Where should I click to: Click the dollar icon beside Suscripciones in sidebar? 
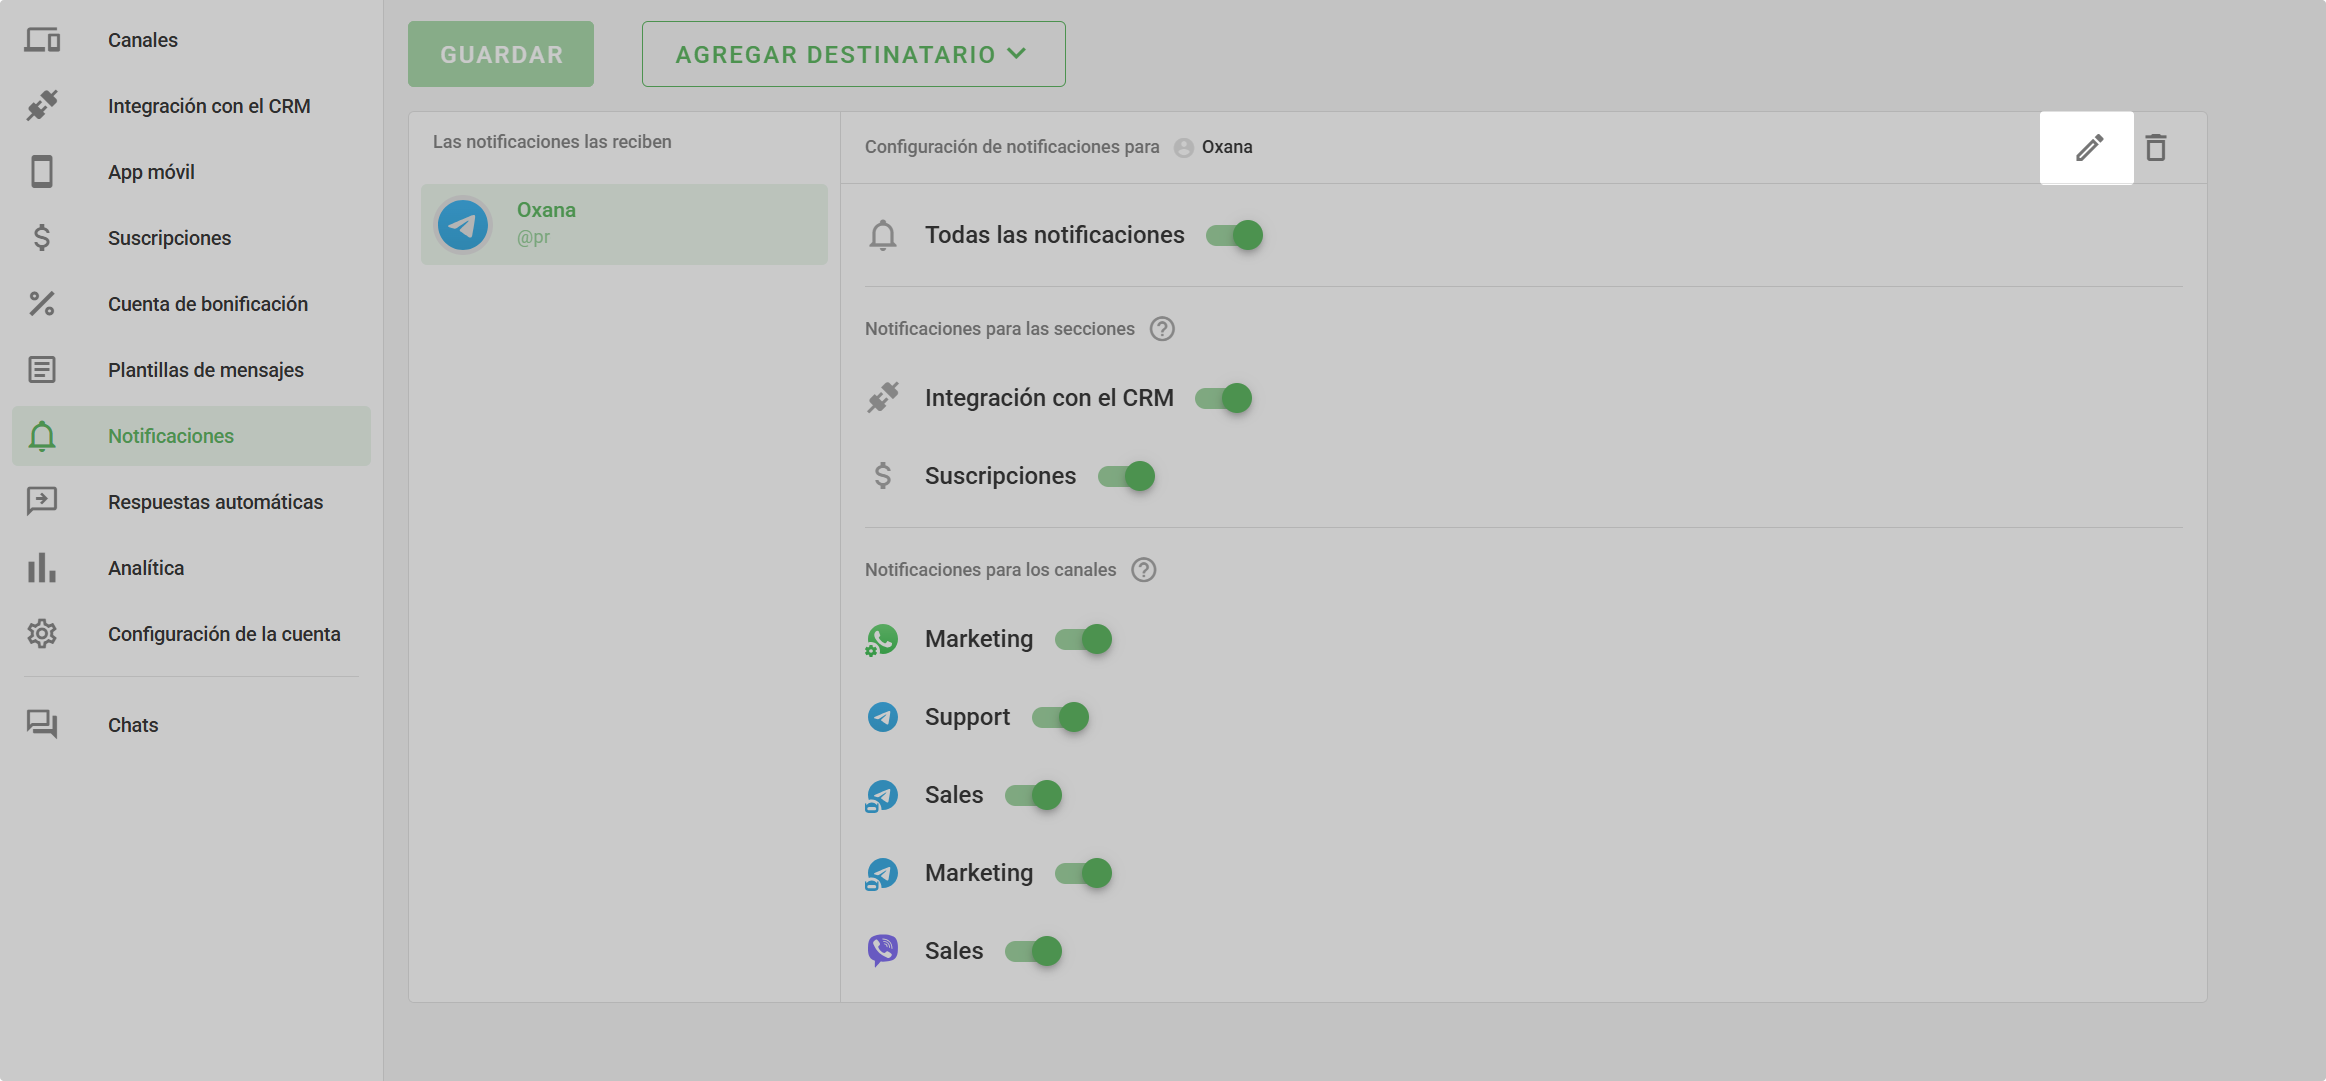pos(42,238)
